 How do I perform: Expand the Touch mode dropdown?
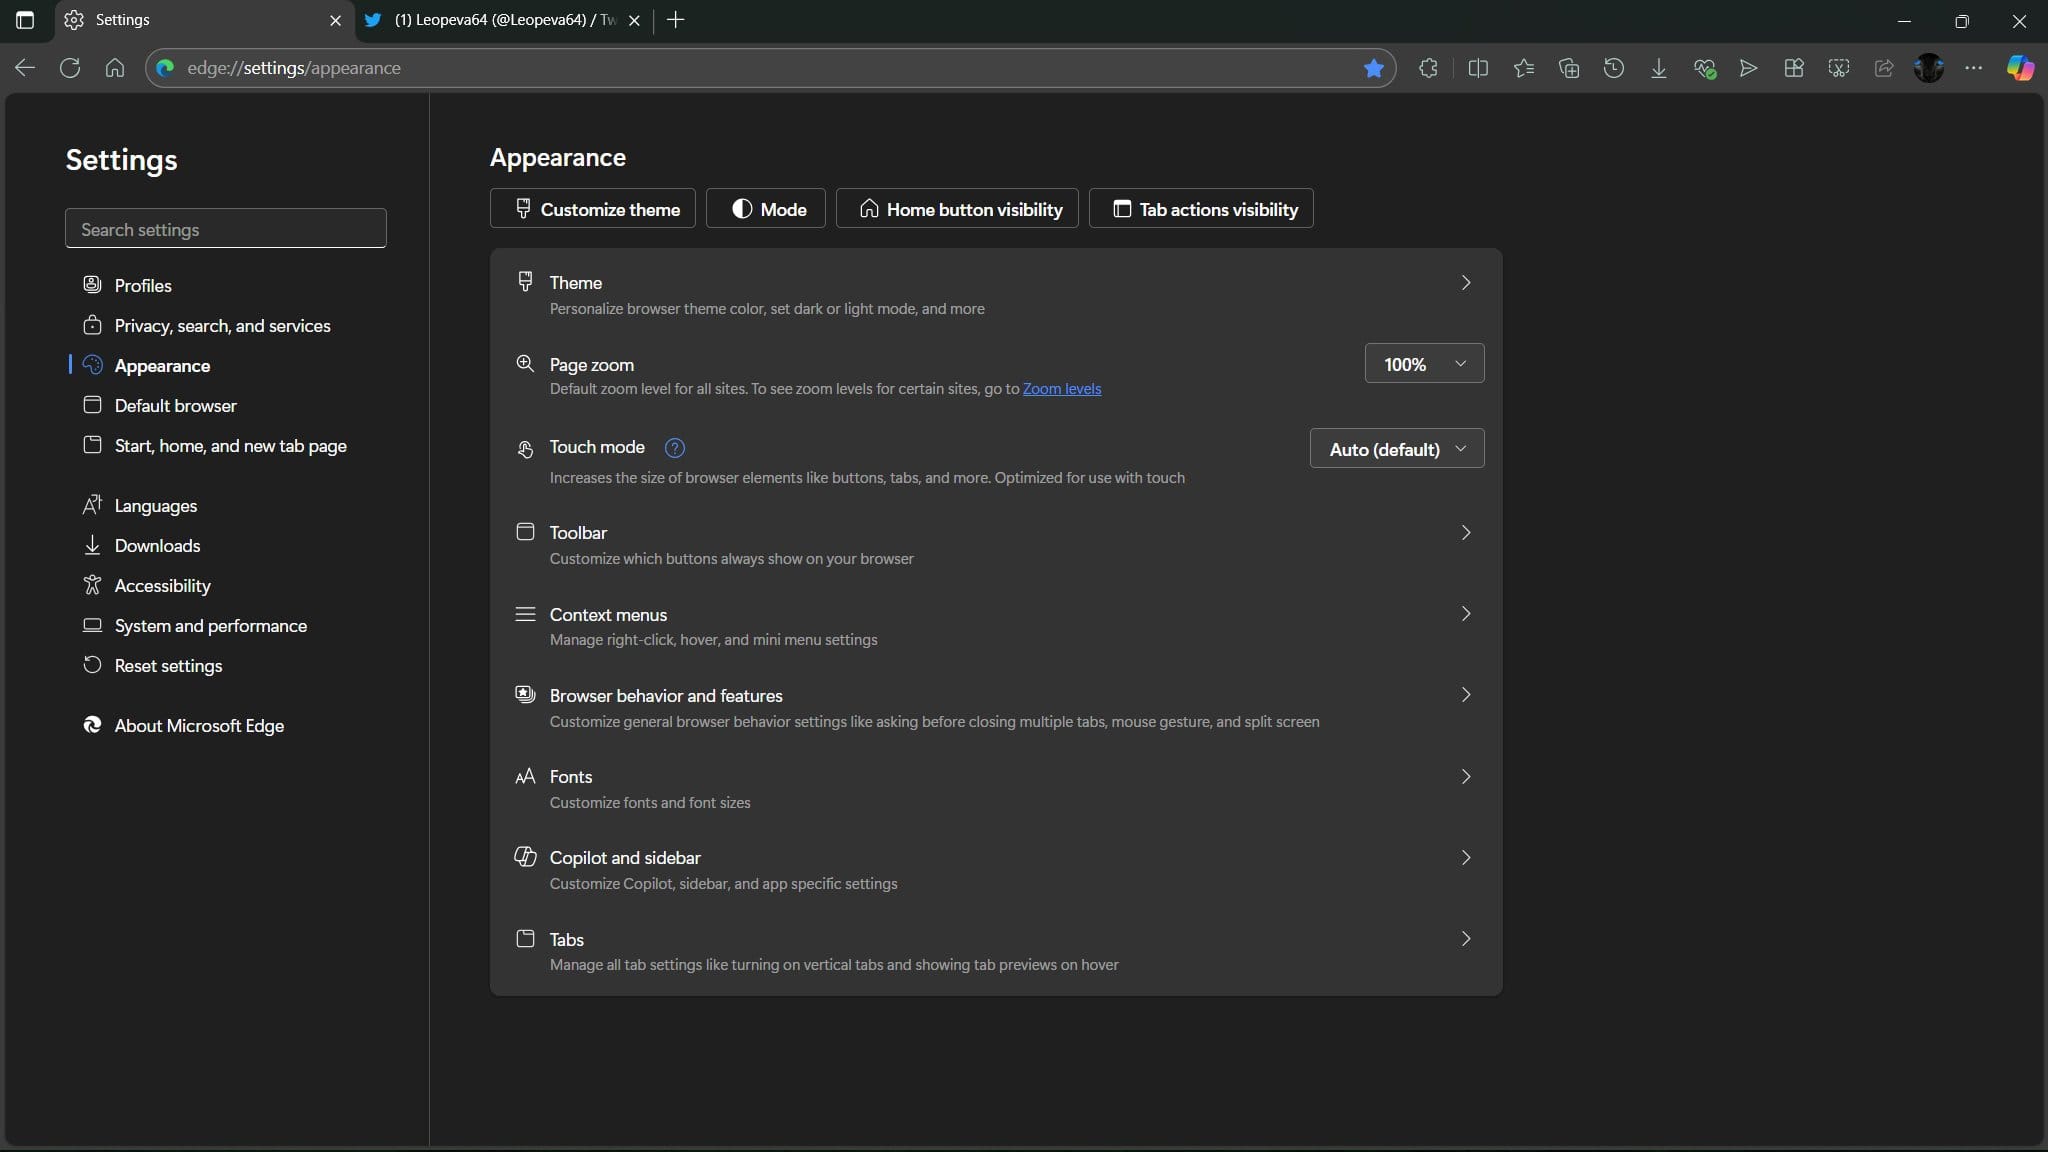1395,450
